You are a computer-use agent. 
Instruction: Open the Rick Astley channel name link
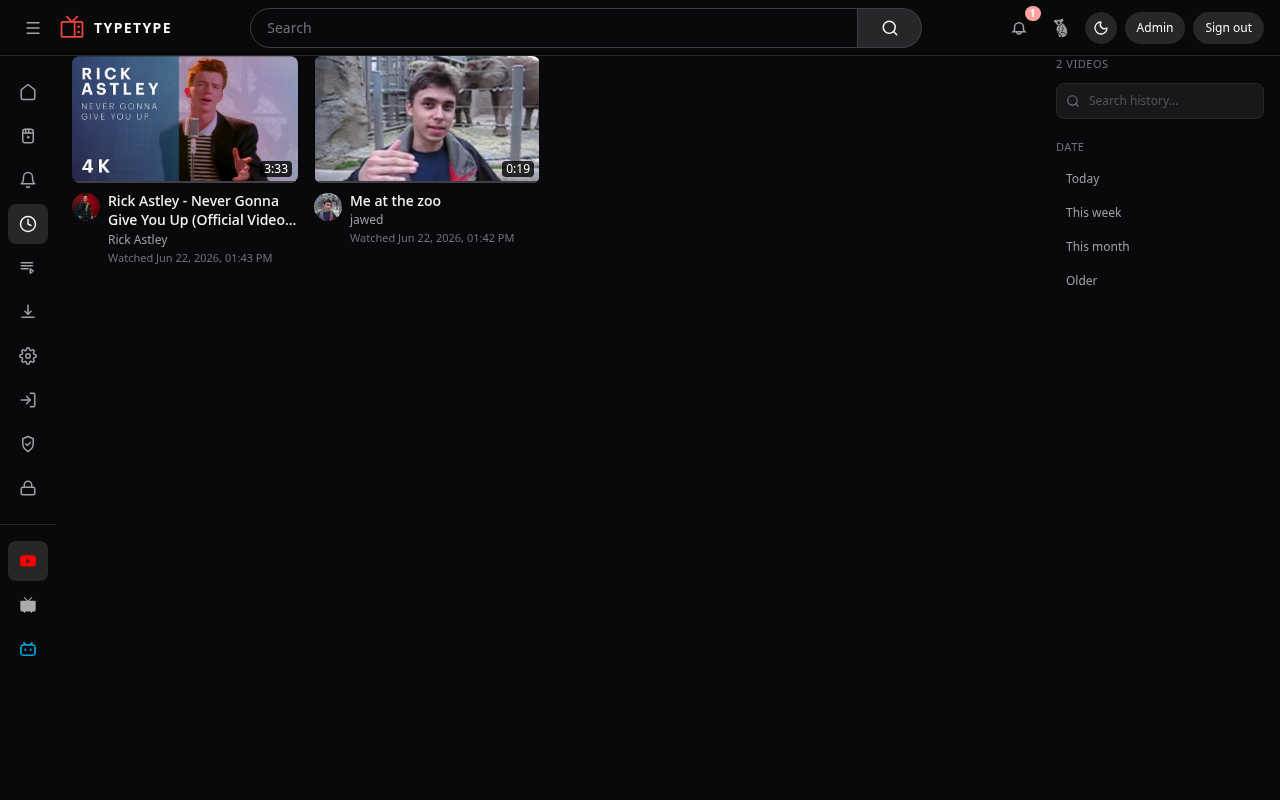[138, 240]
